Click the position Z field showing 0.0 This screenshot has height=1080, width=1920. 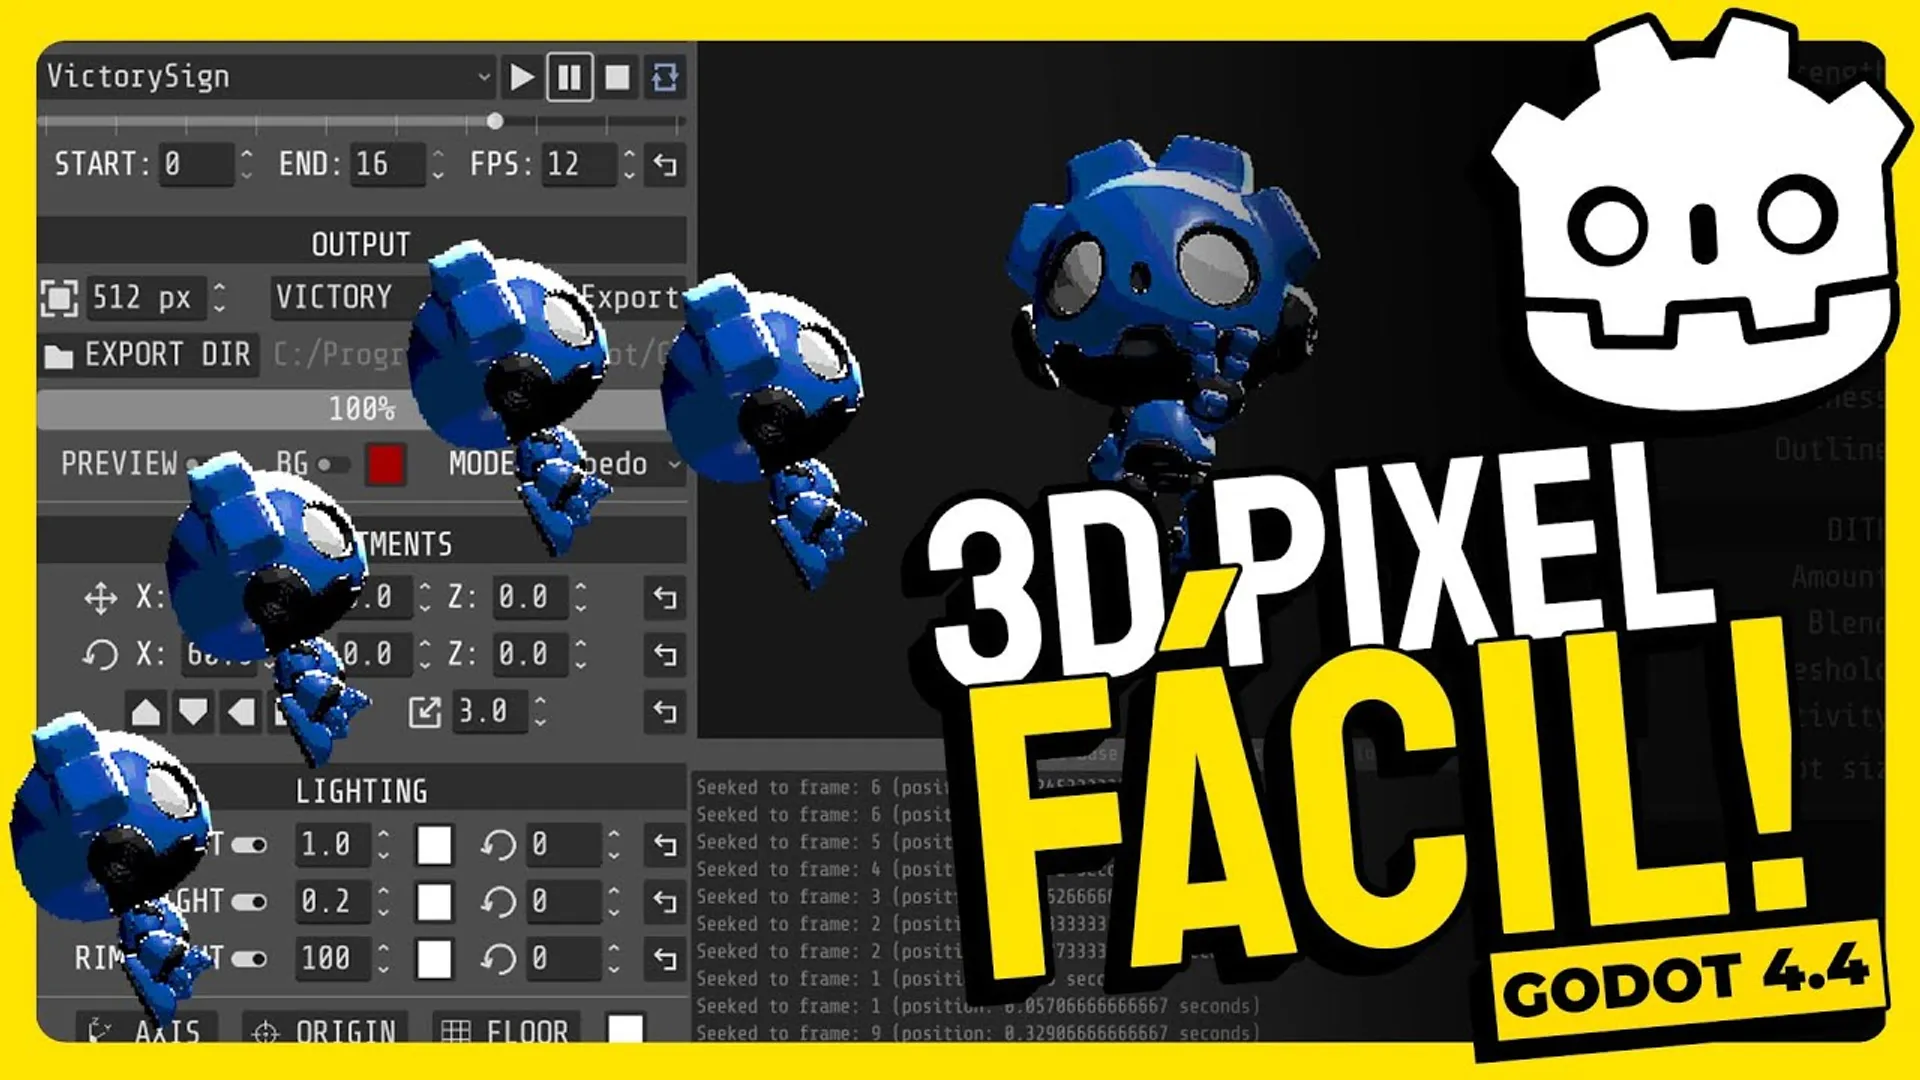531,598
